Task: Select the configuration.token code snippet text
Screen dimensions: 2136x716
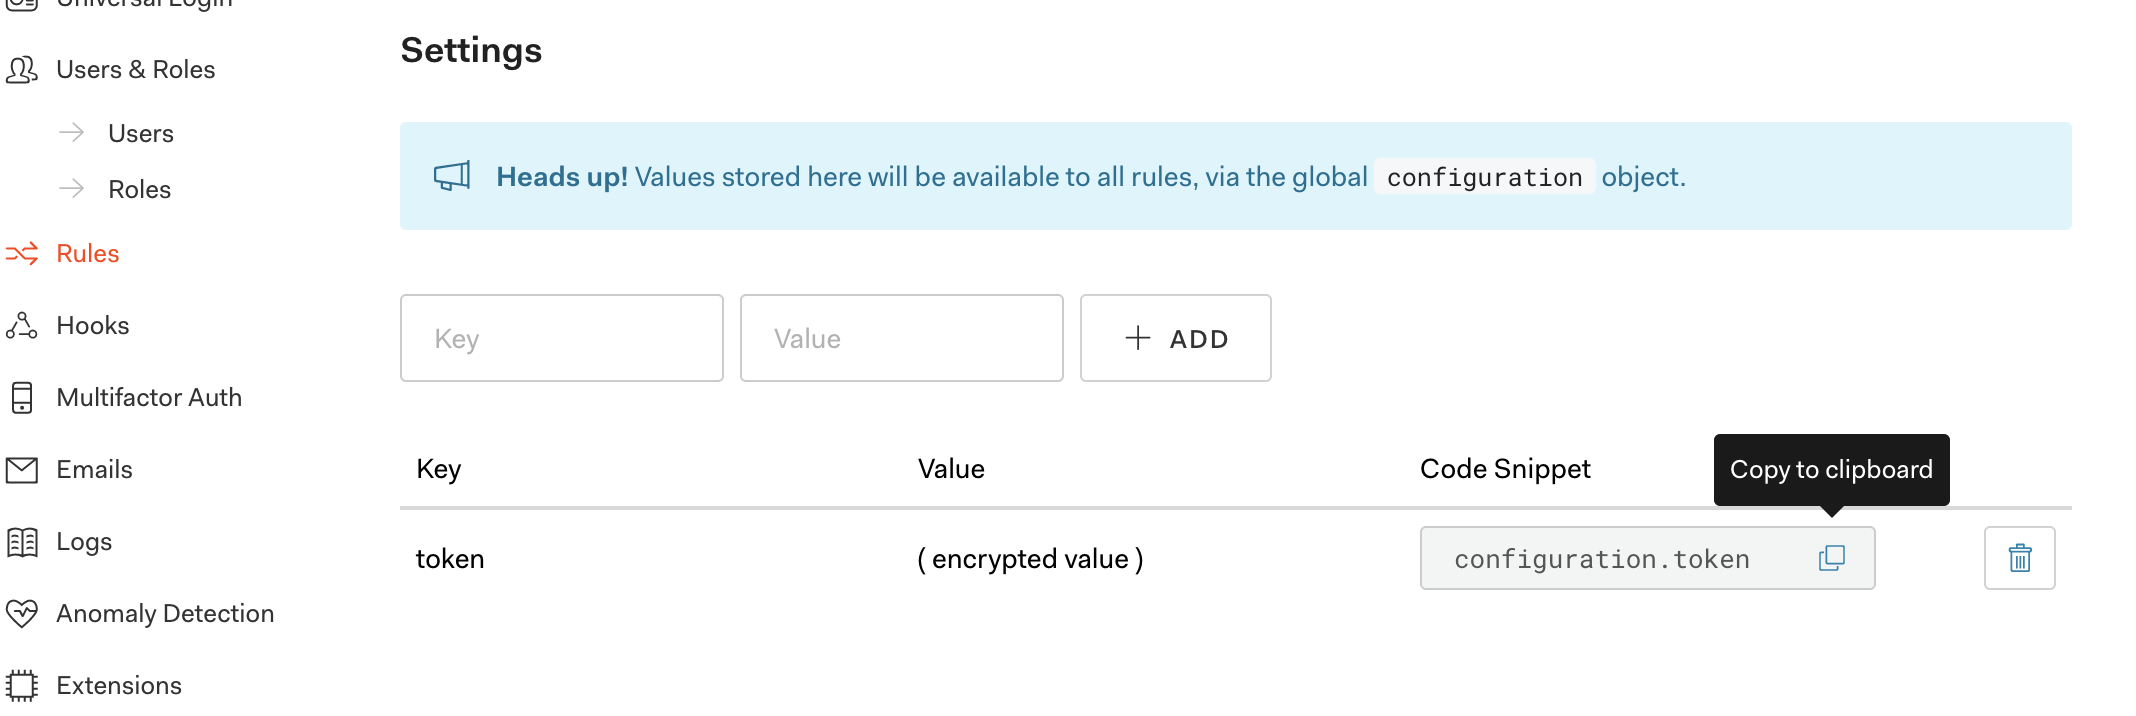Action: click(1602, 559)
